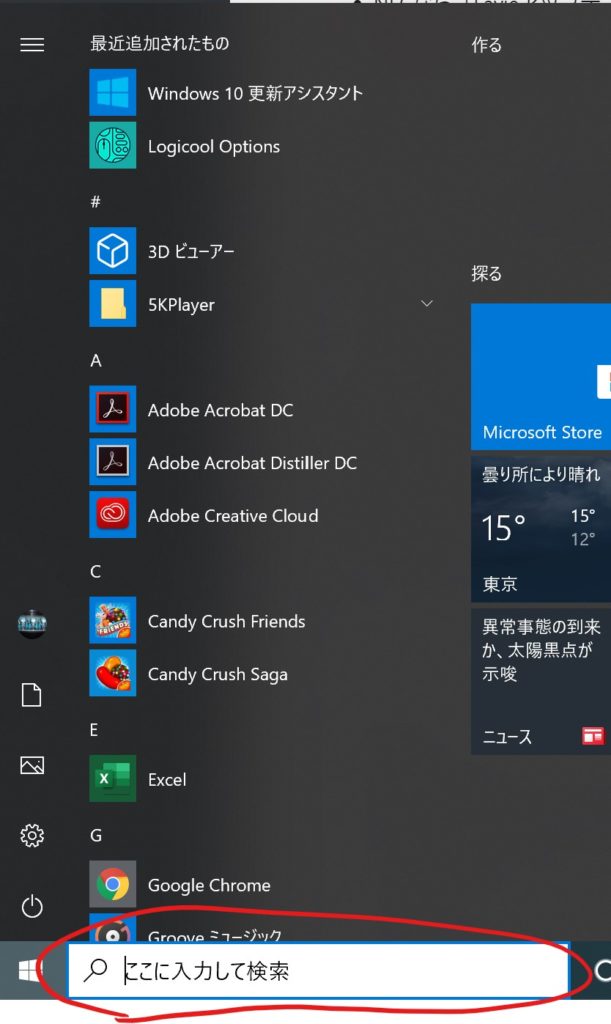Open Adobe Creative Cloud icon
The height and width of the screenshot is (1024, 611).
pyautogui.click(x=113, y=515)
